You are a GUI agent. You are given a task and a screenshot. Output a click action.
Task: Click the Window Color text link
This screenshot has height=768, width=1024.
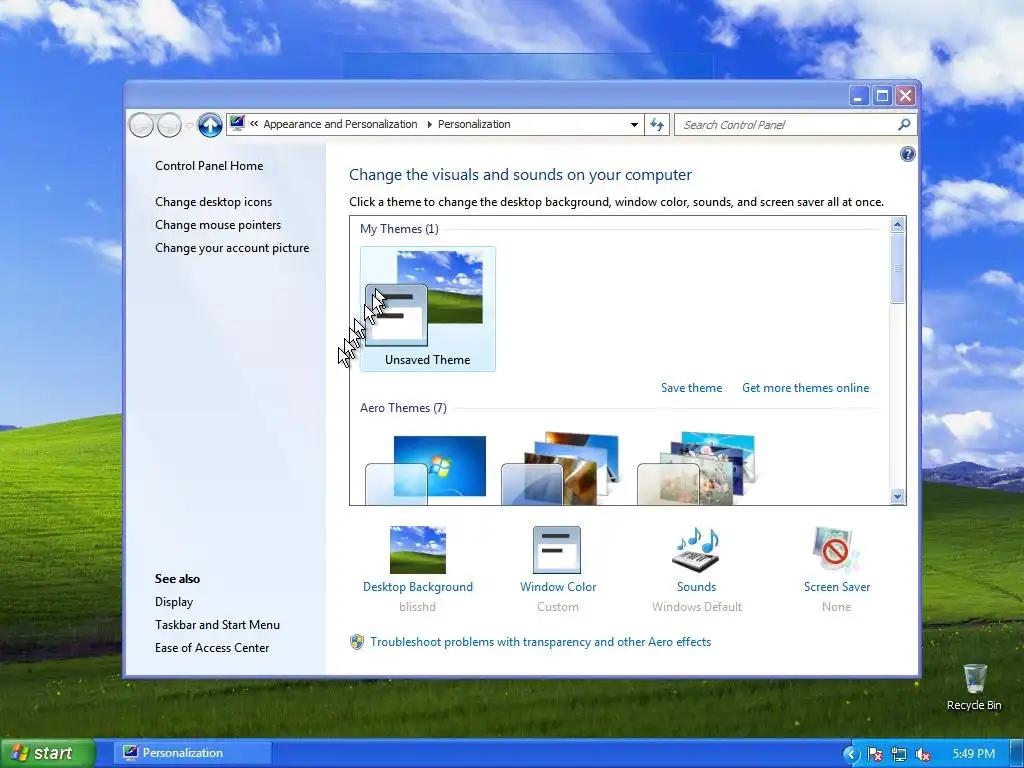tap(558, 586)
